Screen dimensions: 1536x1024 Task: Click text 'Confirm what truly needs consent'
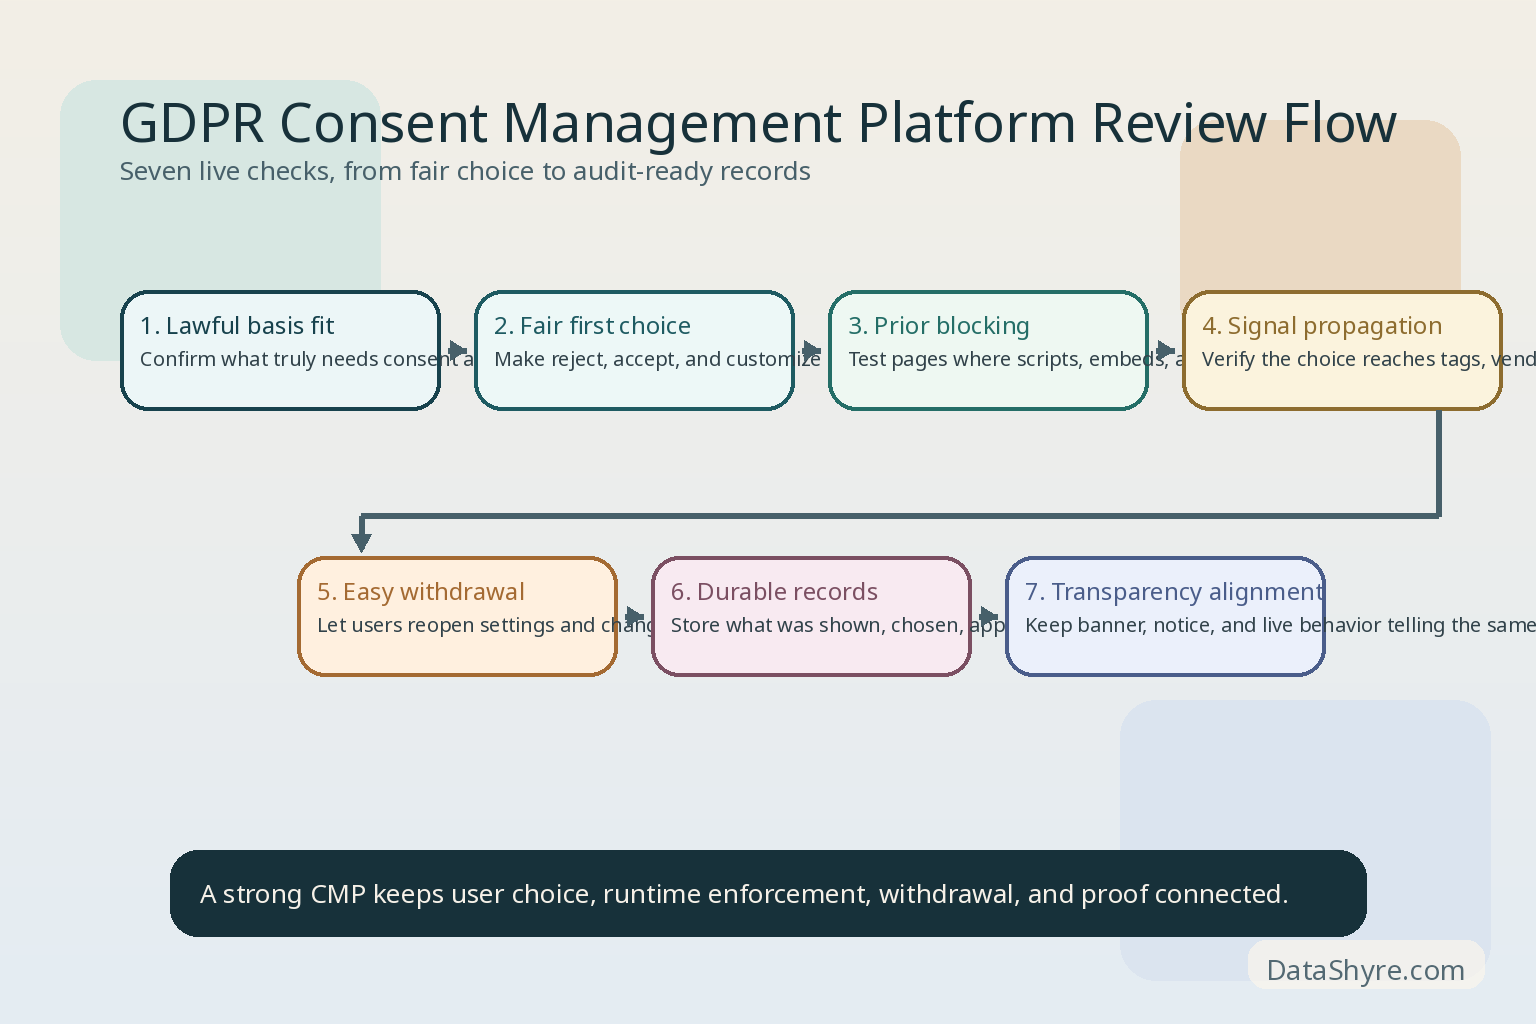point(299,359)
